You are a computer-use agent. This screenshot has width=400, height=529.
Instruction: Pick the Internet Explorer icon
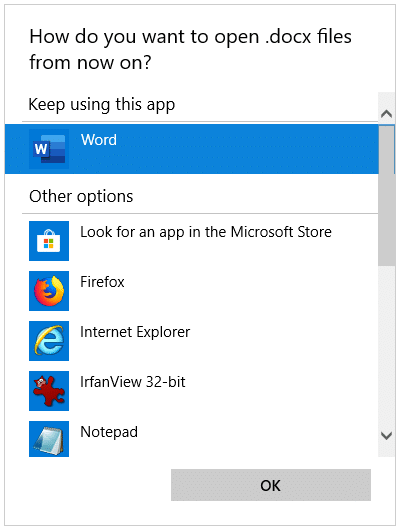[49, 341]
